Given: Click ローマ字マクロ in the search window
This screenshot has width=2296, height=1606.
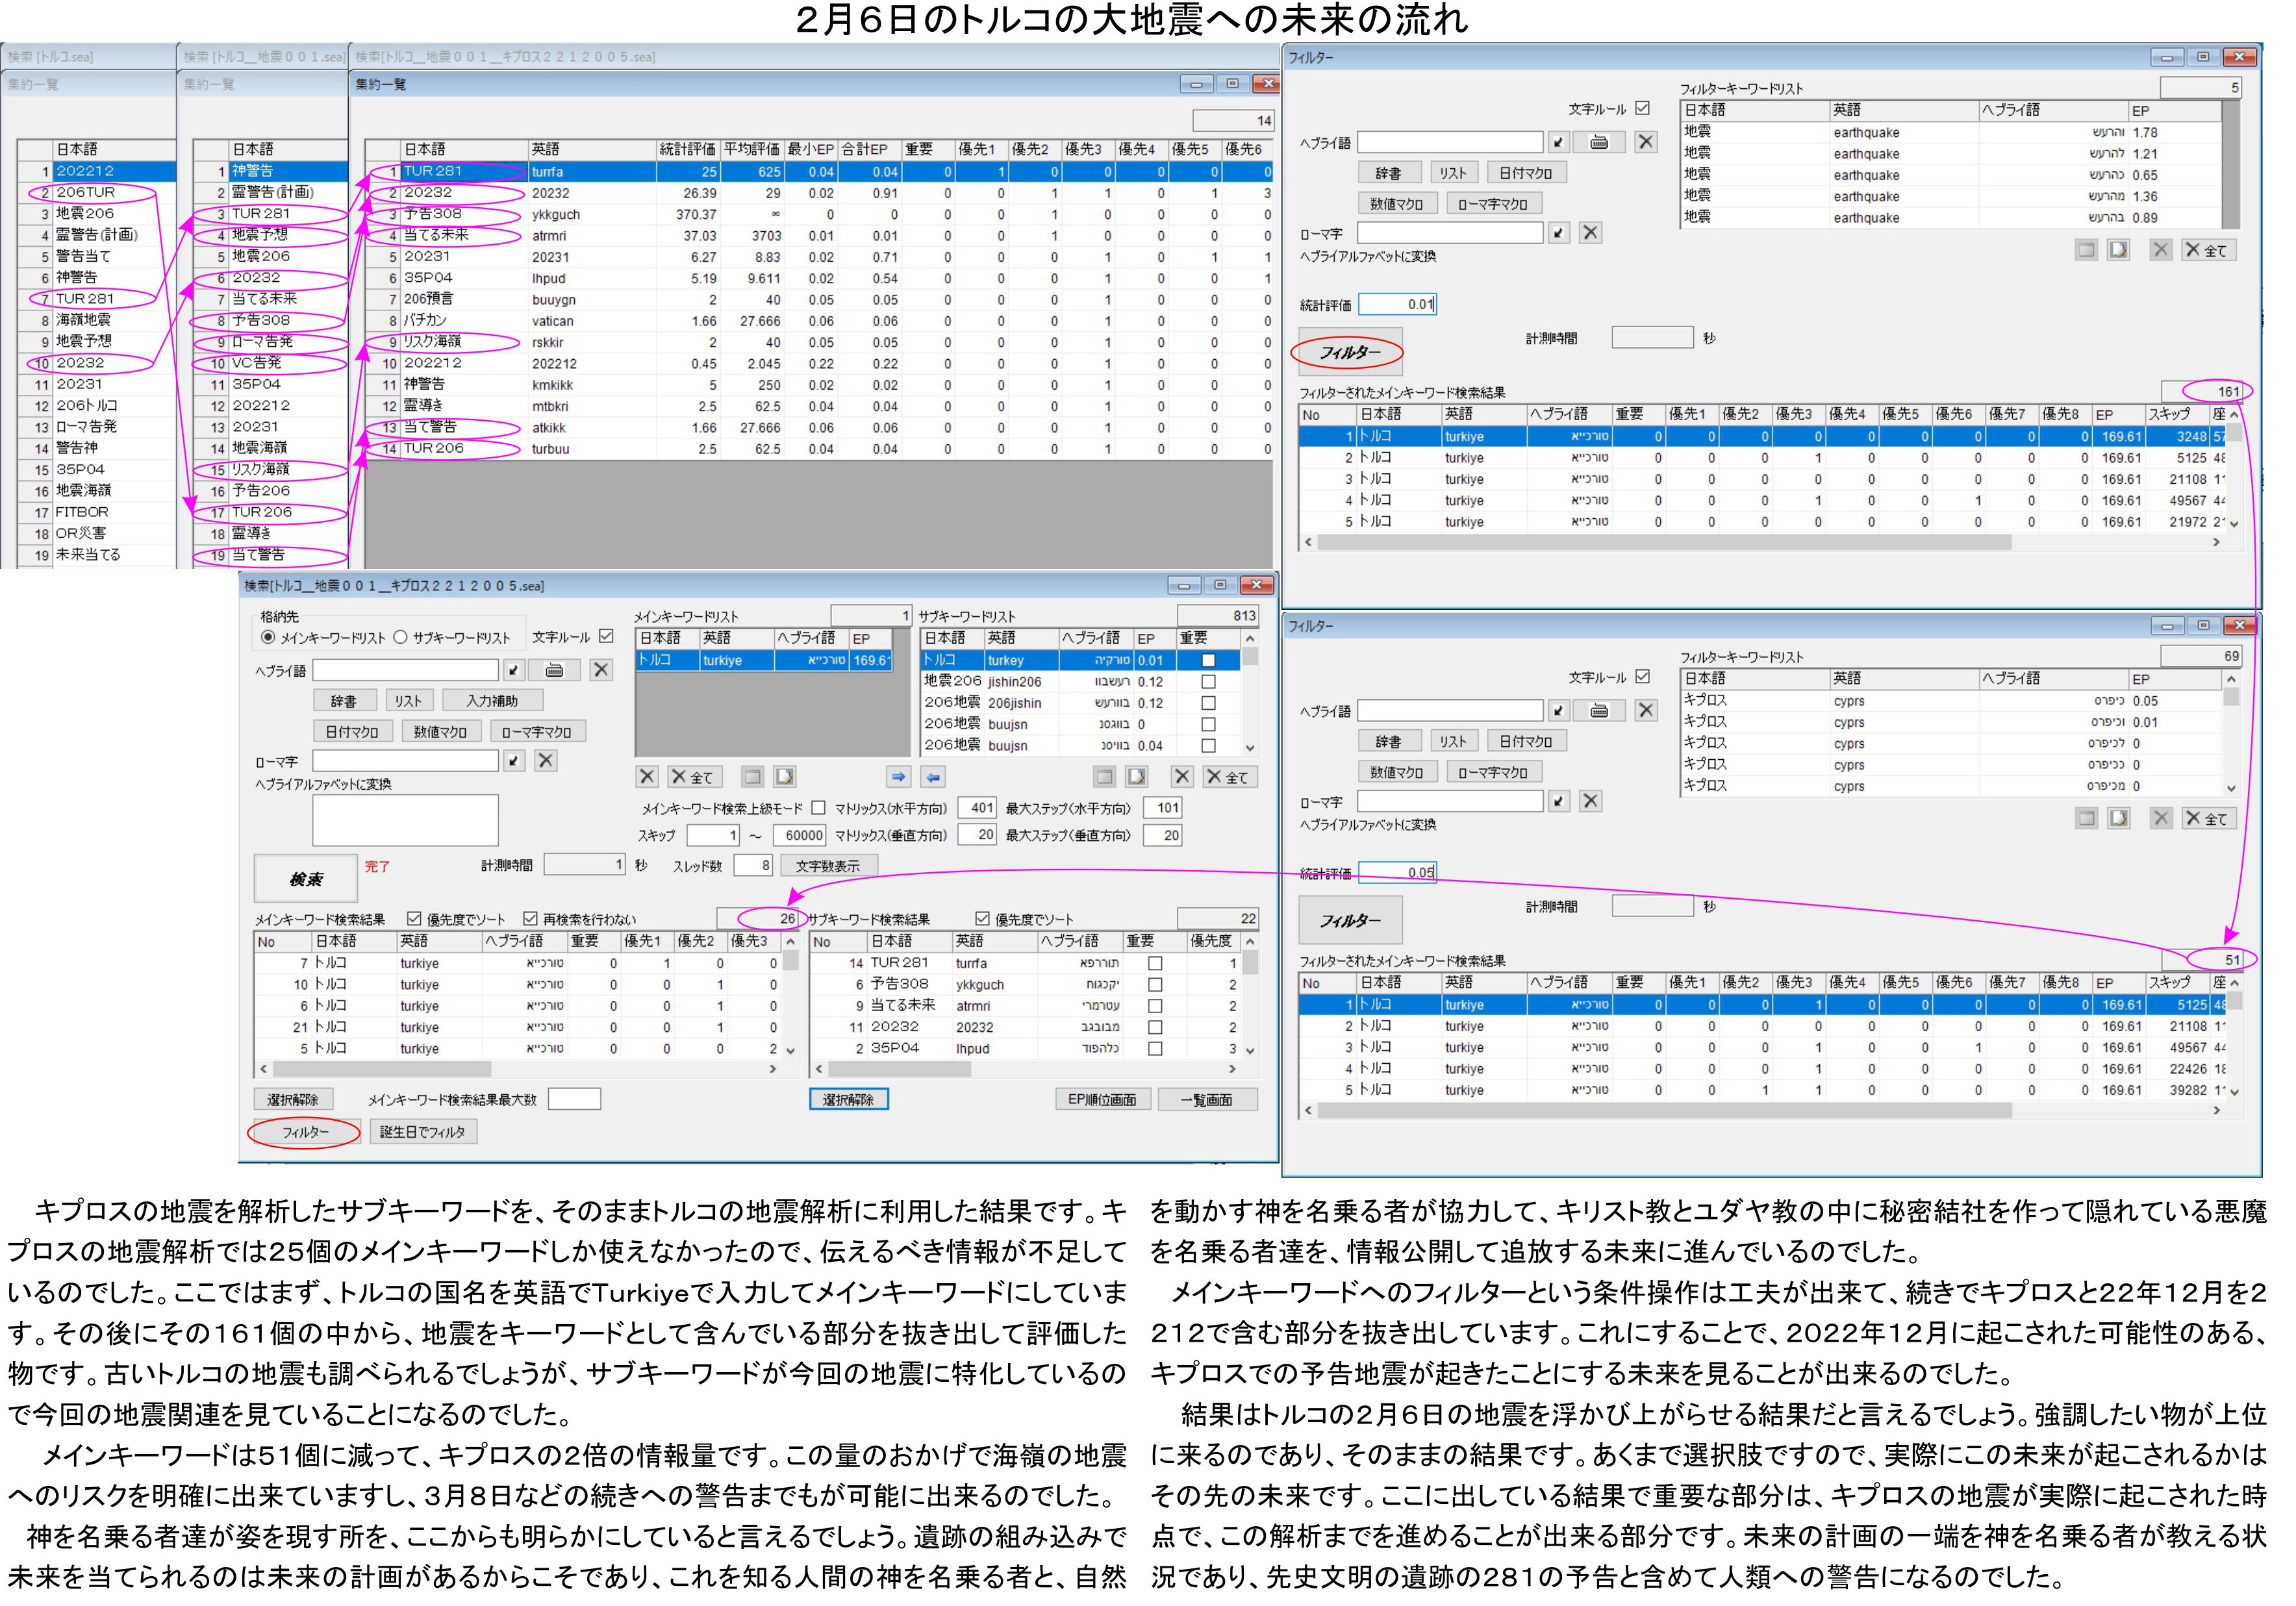Looking at the screenshot, I should tap(537, 732).
